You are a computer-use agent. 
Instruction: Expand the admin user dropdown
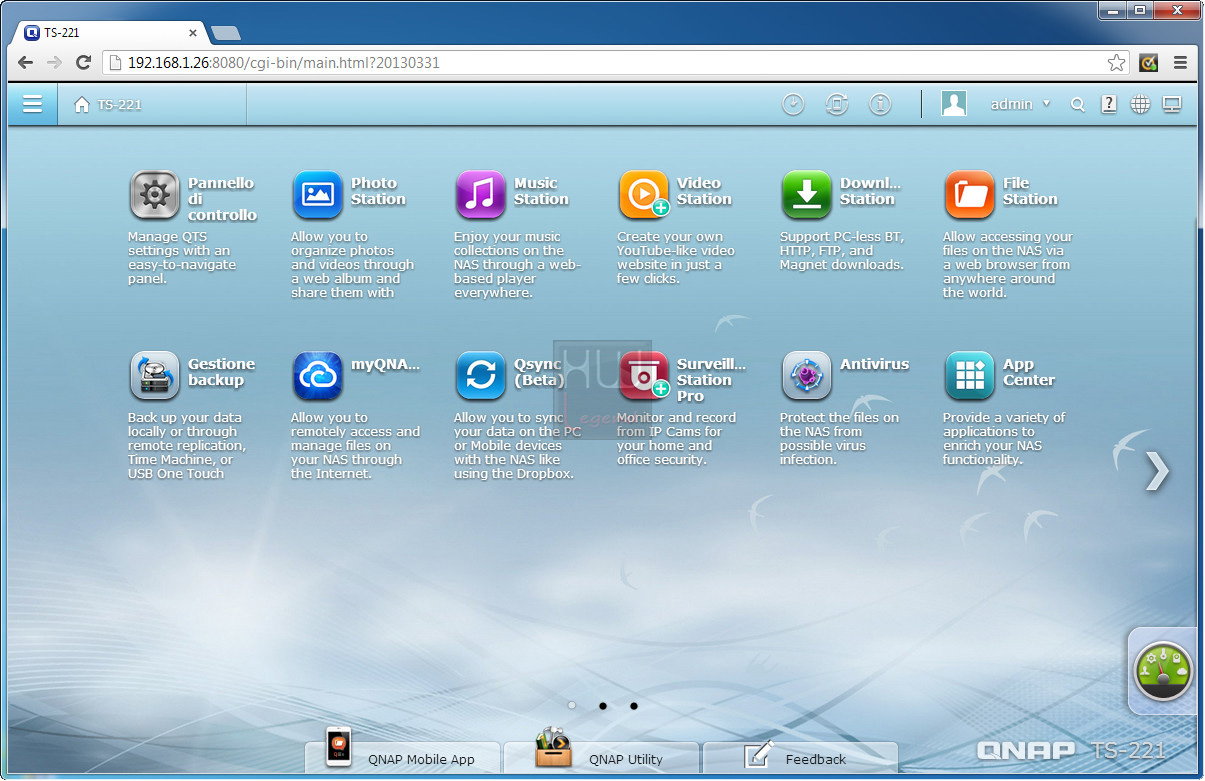pyautogui.click(x=1046, y=104)
